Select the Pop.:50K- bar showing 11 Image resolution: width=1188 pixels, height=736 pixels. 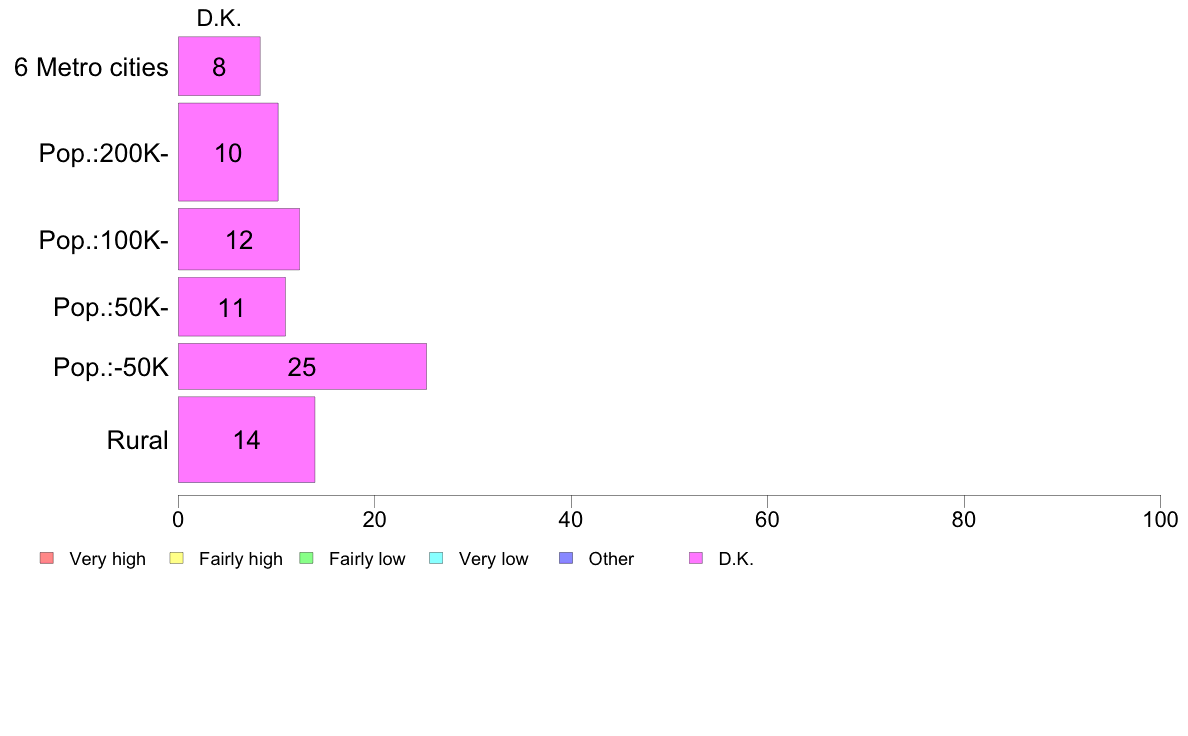click(232, 307)
